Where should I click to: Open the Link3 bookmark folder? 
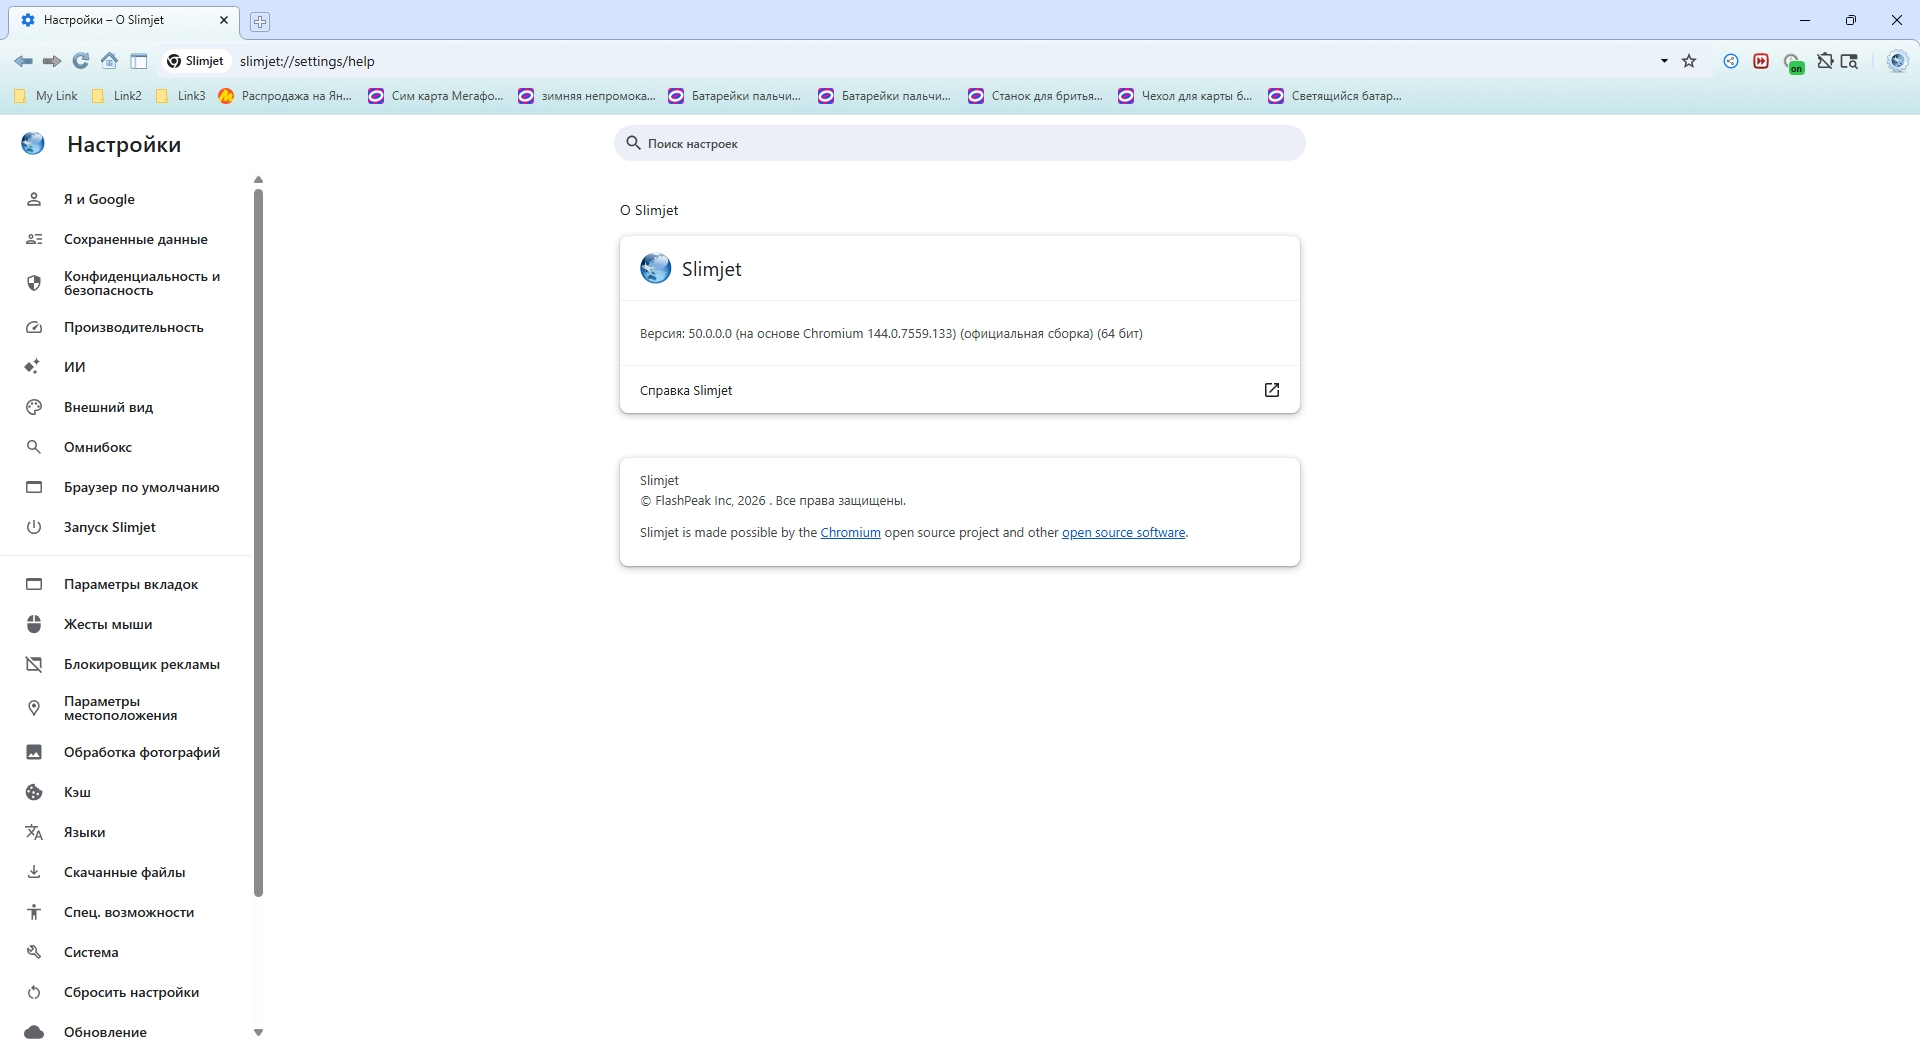coord(181,96)
